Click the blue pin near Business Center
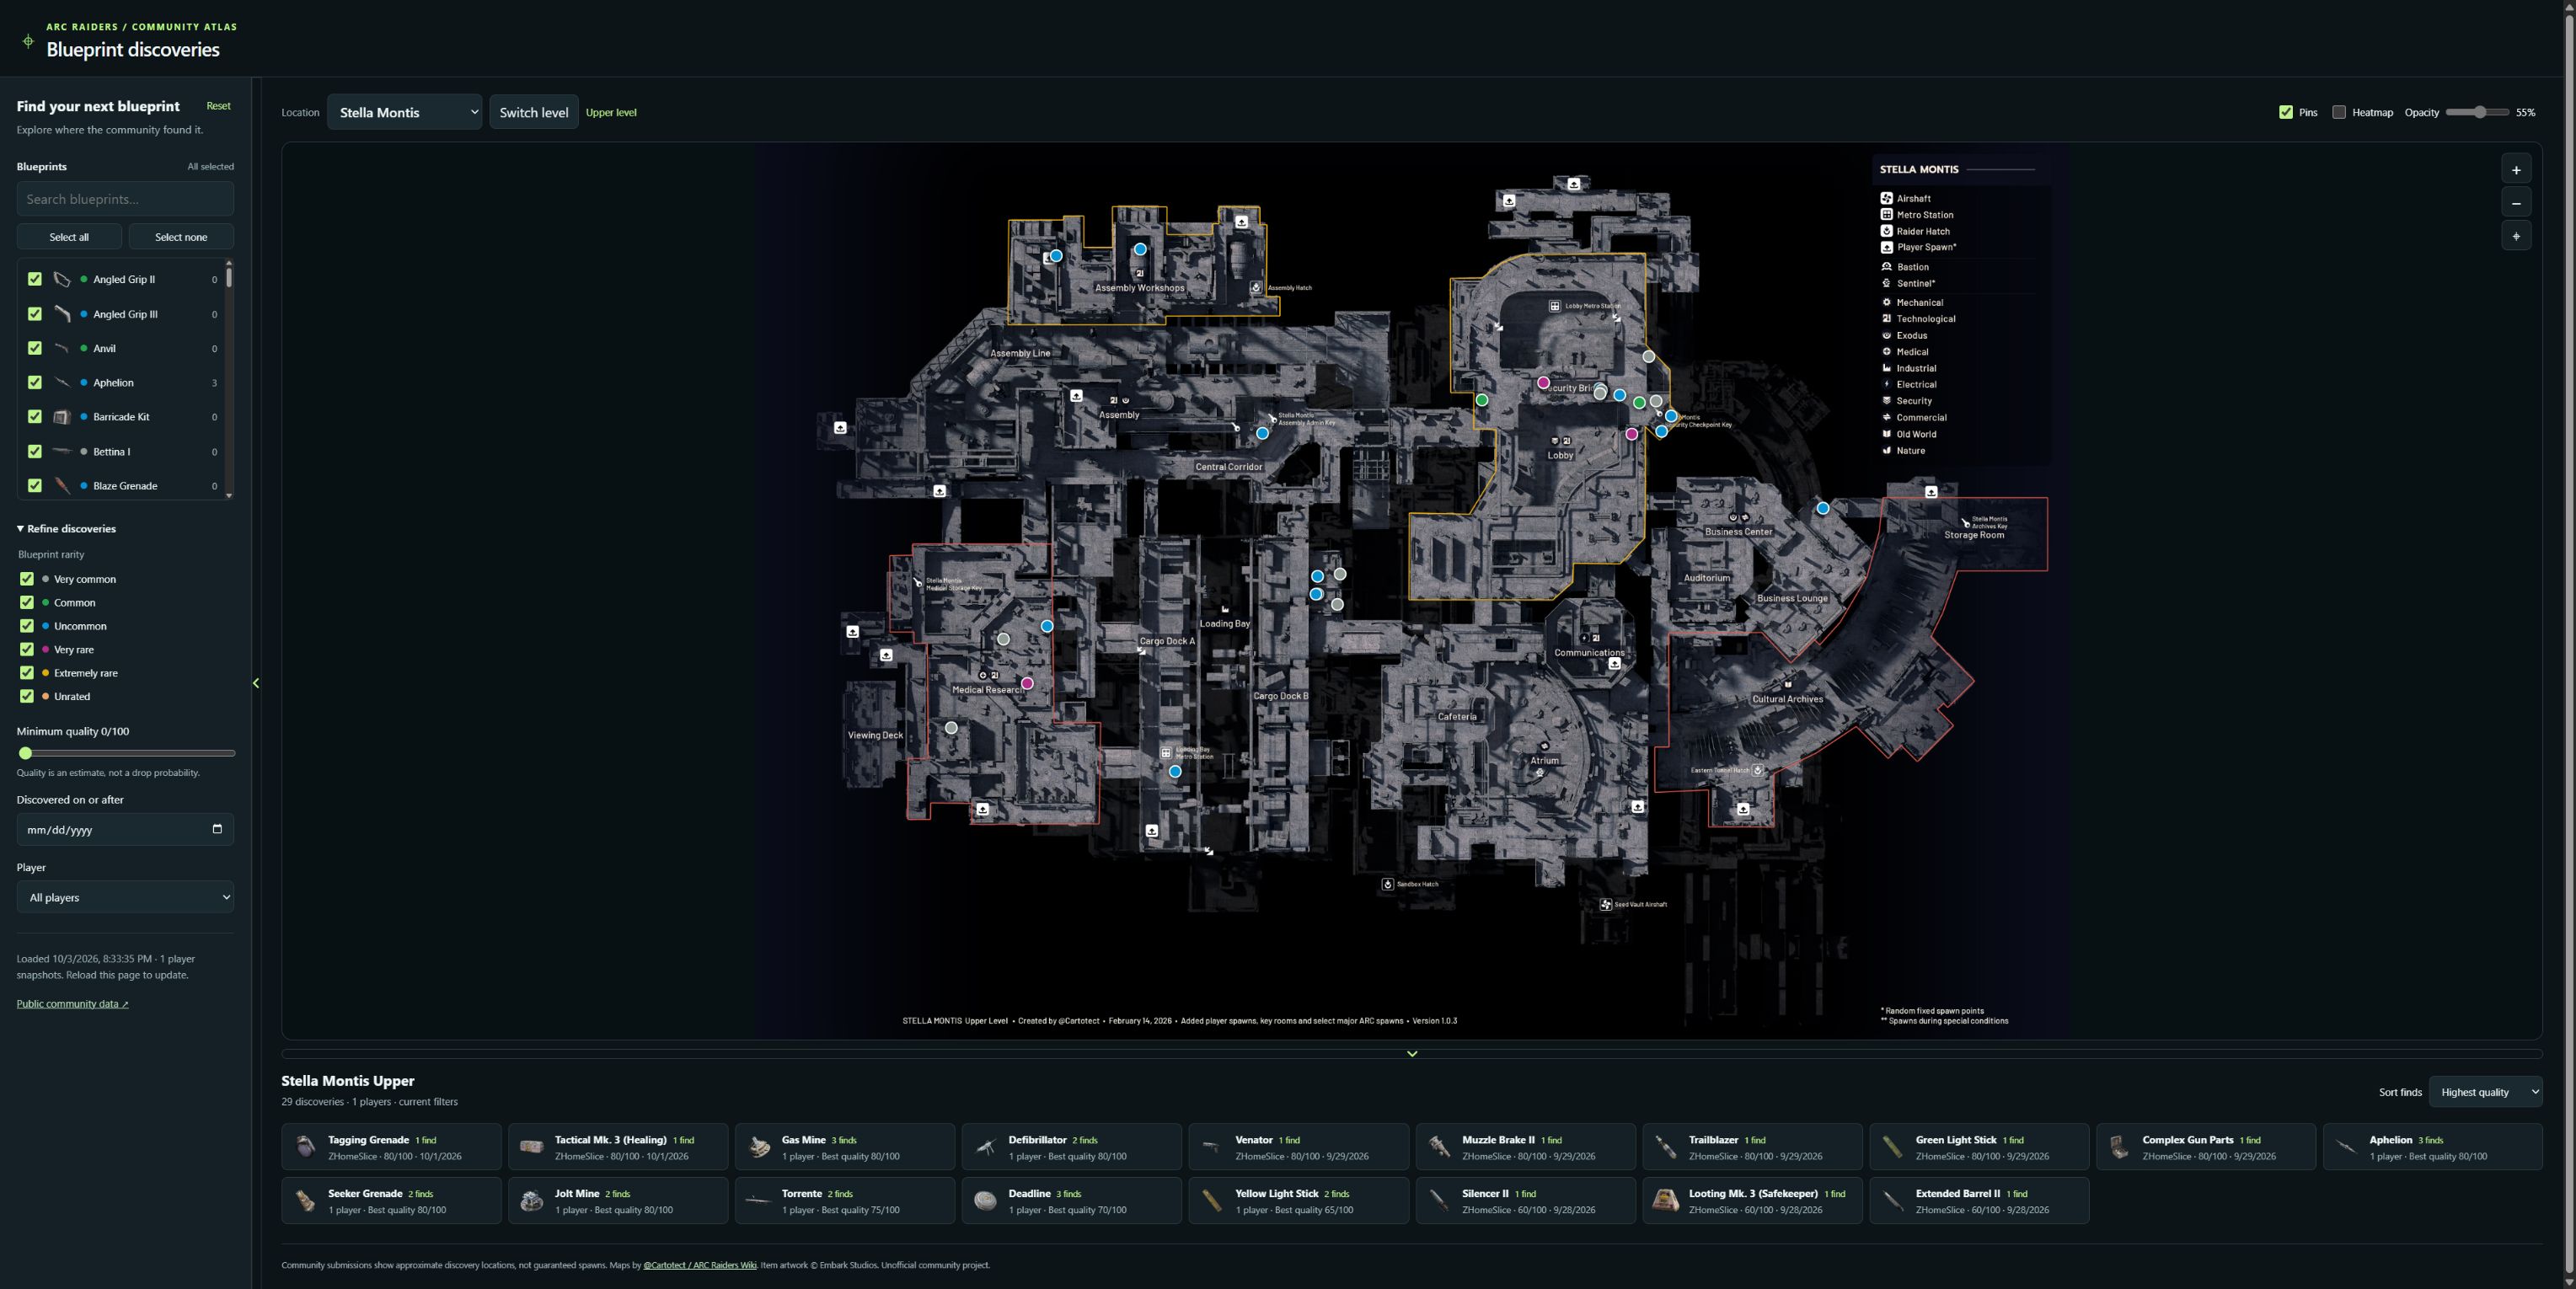 (x=1823, y=508)
